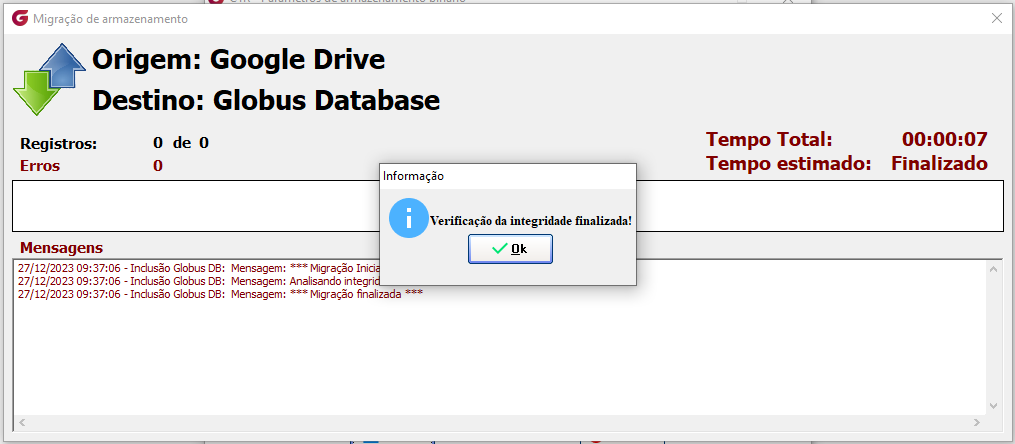Click the Tempo Total value 00:00:07

[944, 139]
